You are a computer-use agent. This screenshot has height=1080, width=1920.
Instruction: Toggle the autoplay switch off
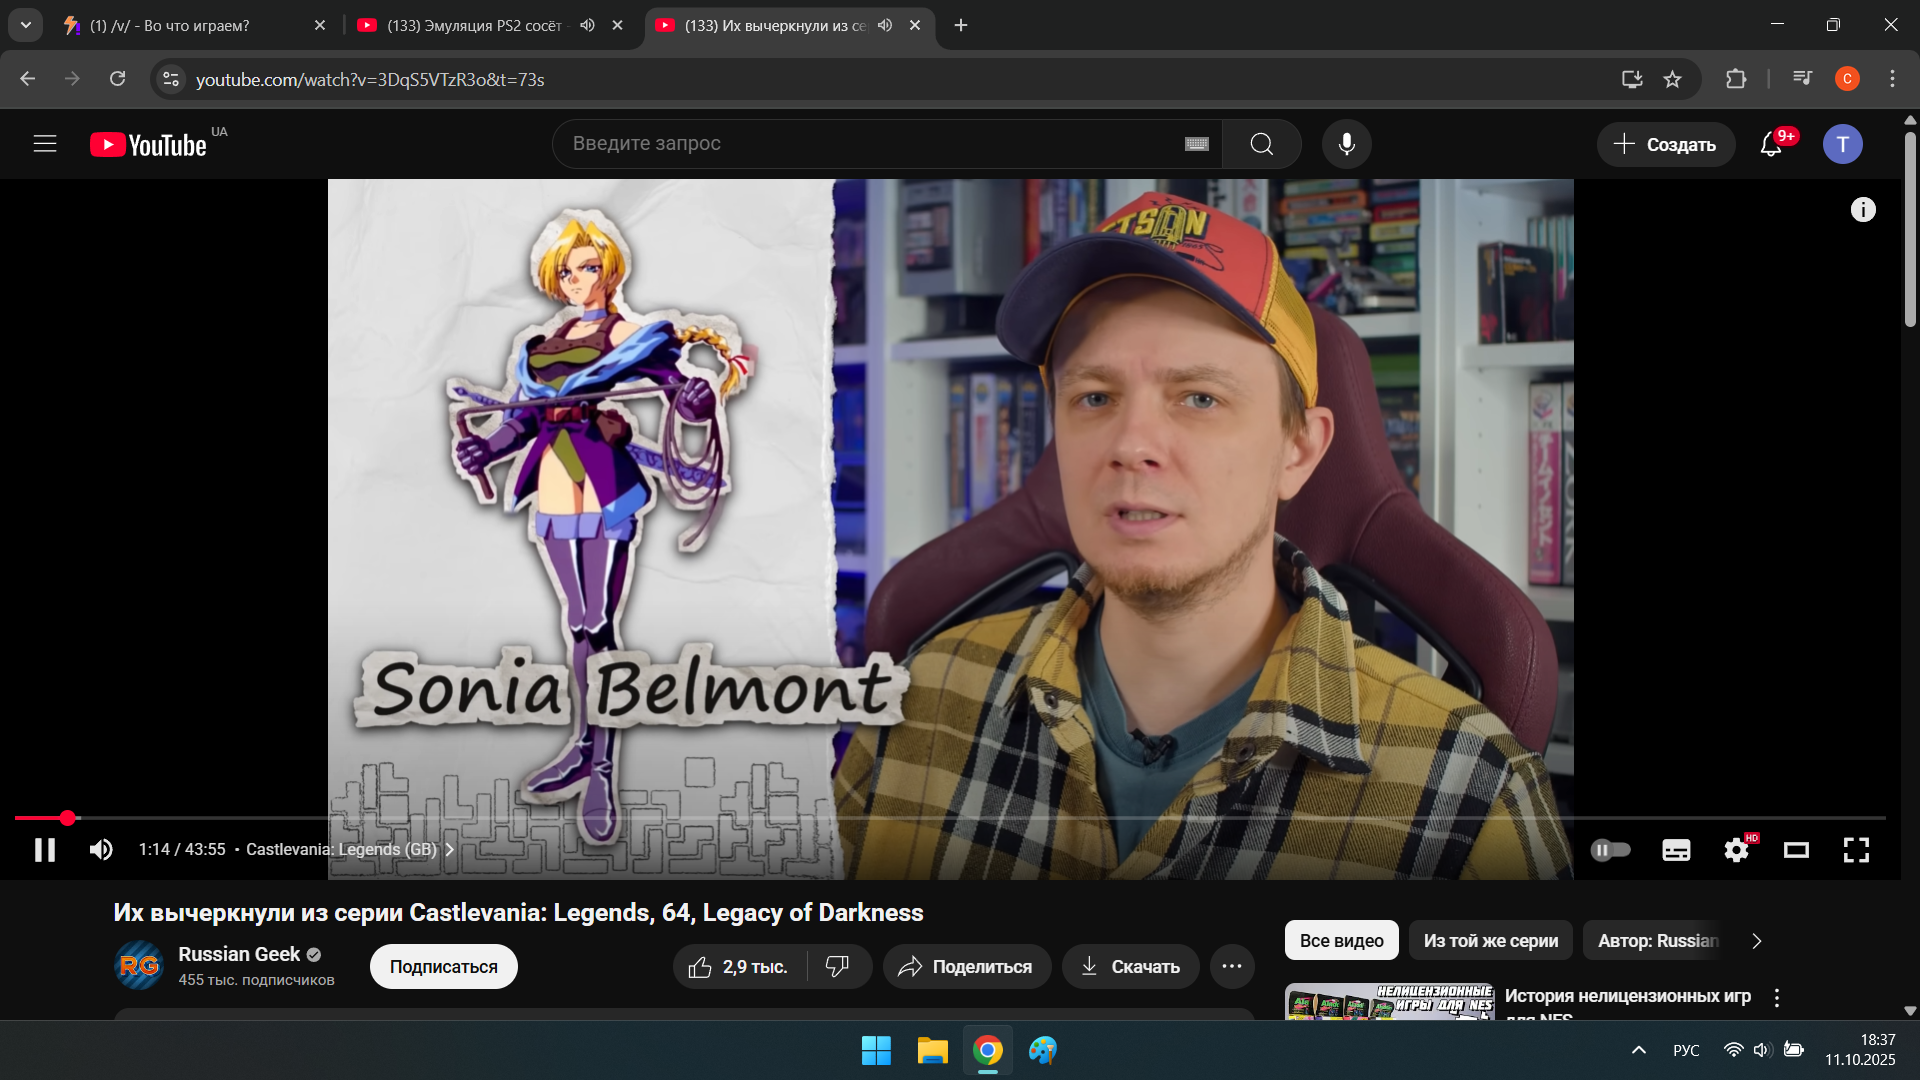(1610, 850)
